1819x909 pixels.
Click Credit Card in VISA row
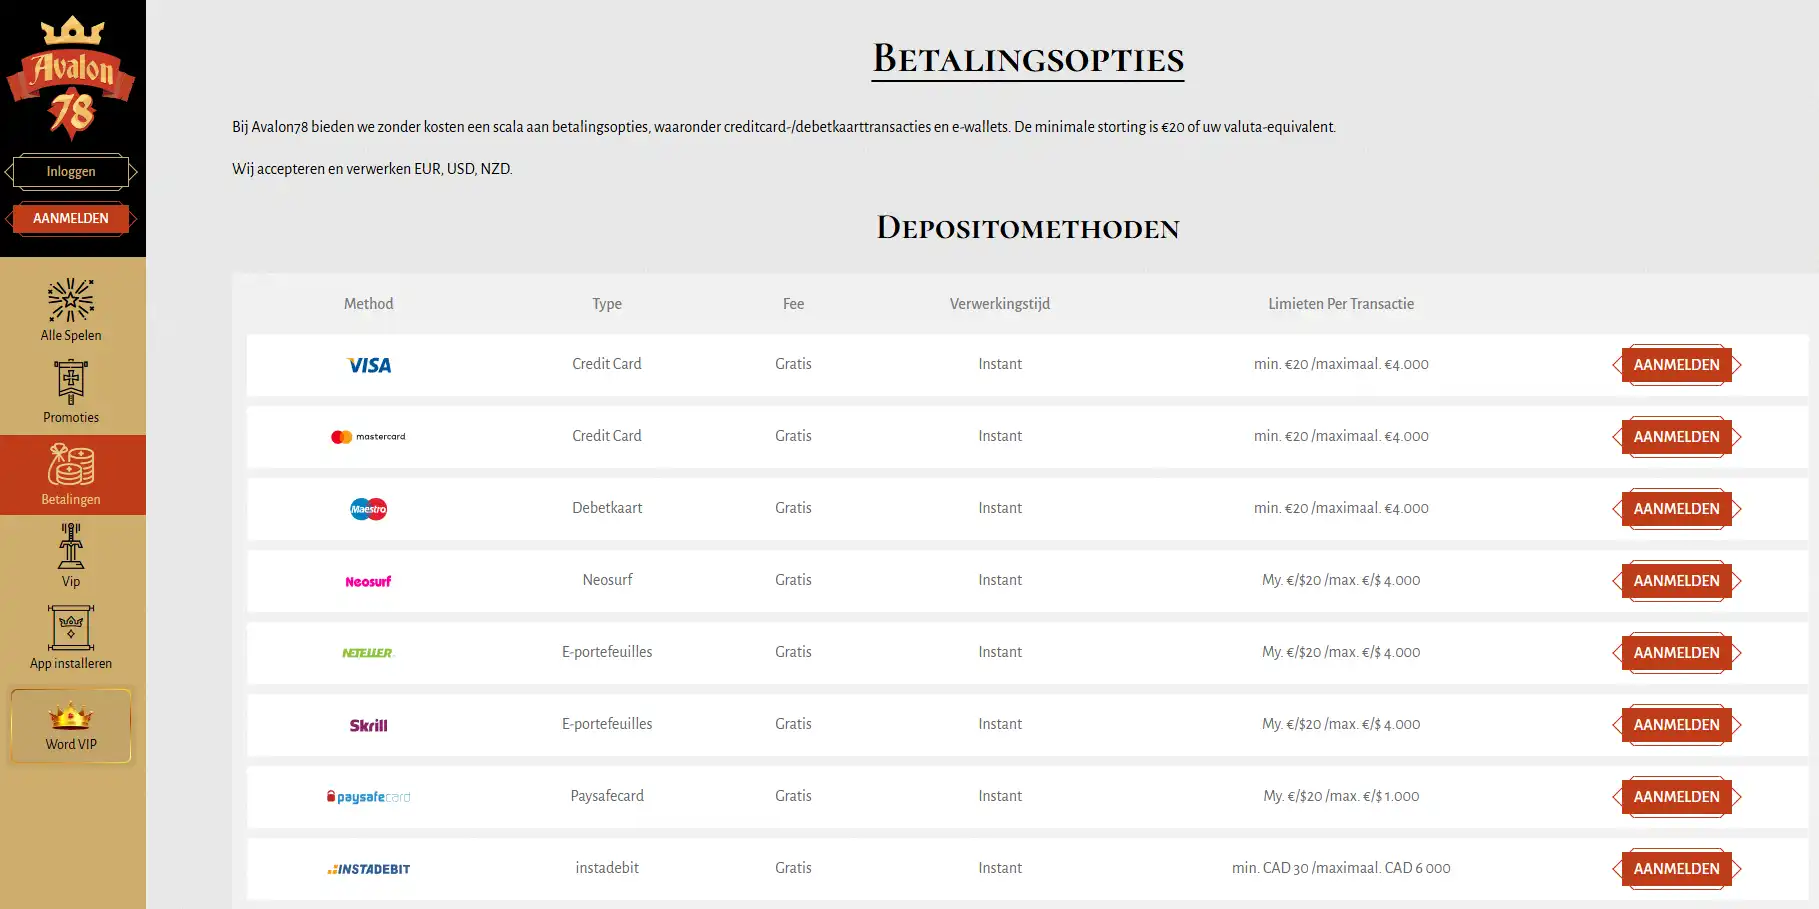tap(607, 364)
